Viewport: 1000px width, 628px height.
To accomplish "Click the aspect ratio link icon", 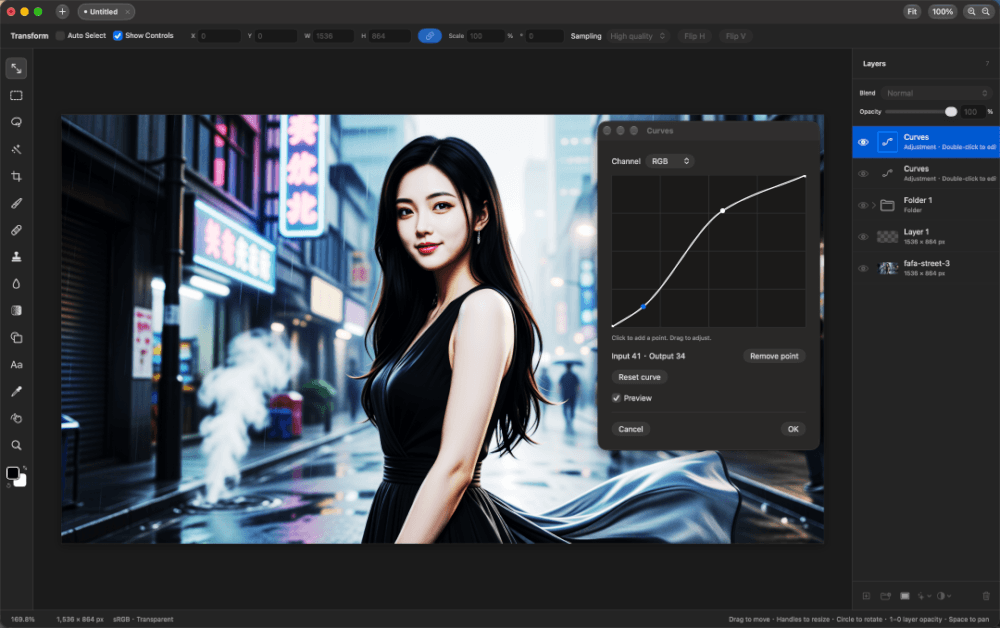I will (430, 36).
